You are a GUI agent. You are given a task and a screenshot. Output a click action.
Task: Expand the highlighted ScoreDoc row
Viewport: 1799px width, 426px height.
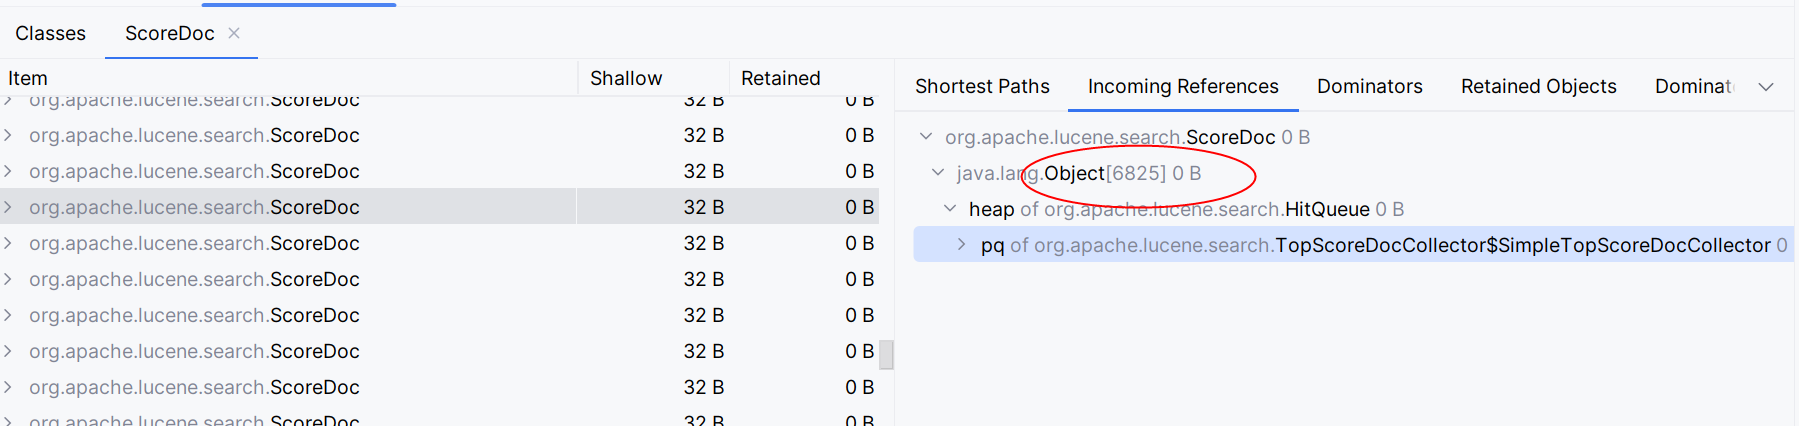coord(8,207)
